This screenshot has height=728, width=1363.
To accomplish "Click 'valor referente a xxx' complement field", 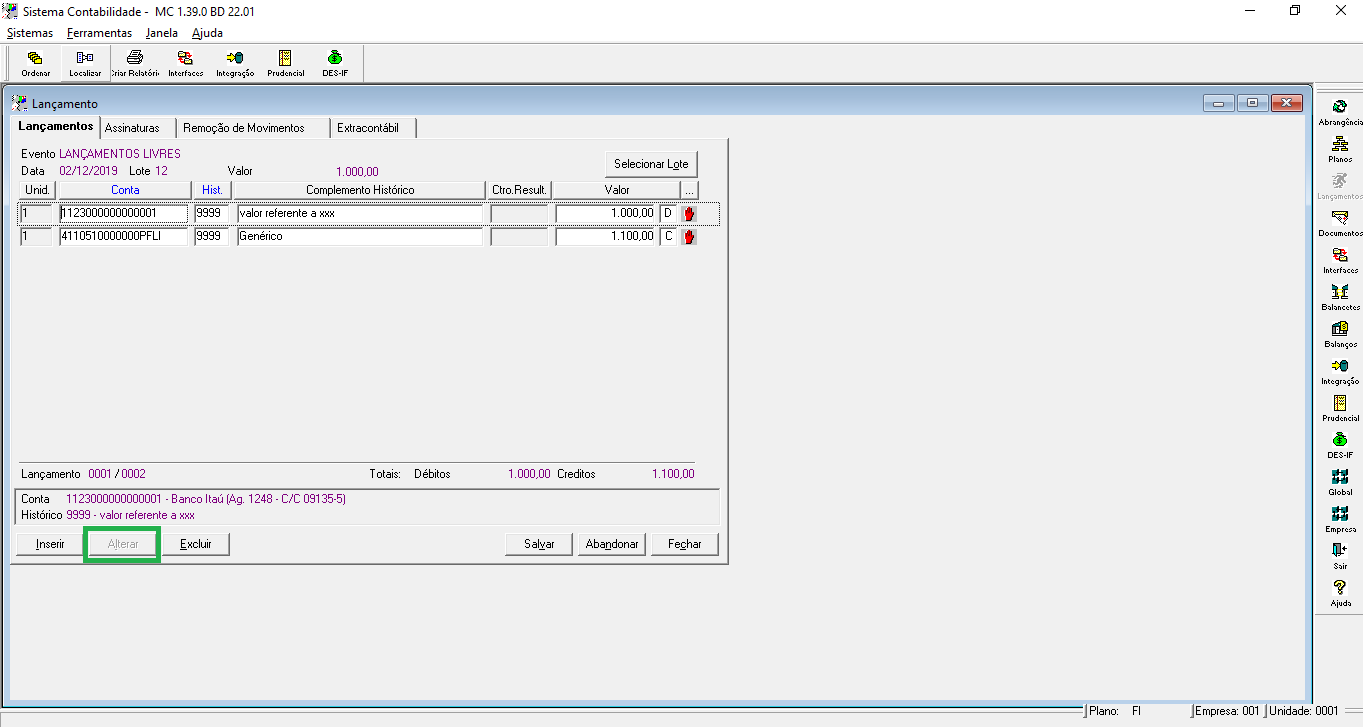I will pos(360,213).
